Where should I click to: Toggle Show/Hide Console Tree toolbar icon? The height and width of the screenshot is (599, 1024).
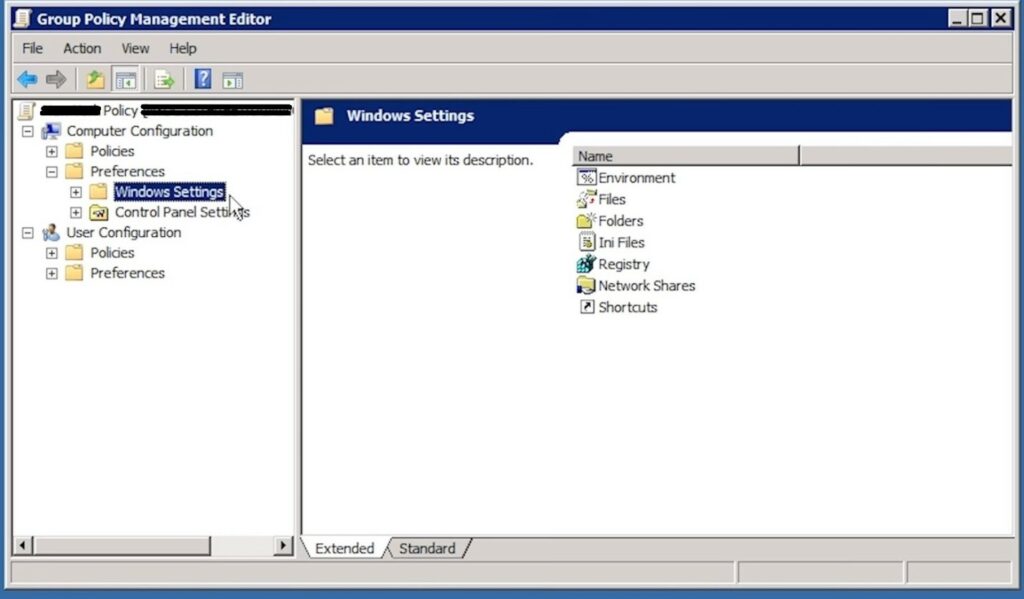click(x=125, y=79)
